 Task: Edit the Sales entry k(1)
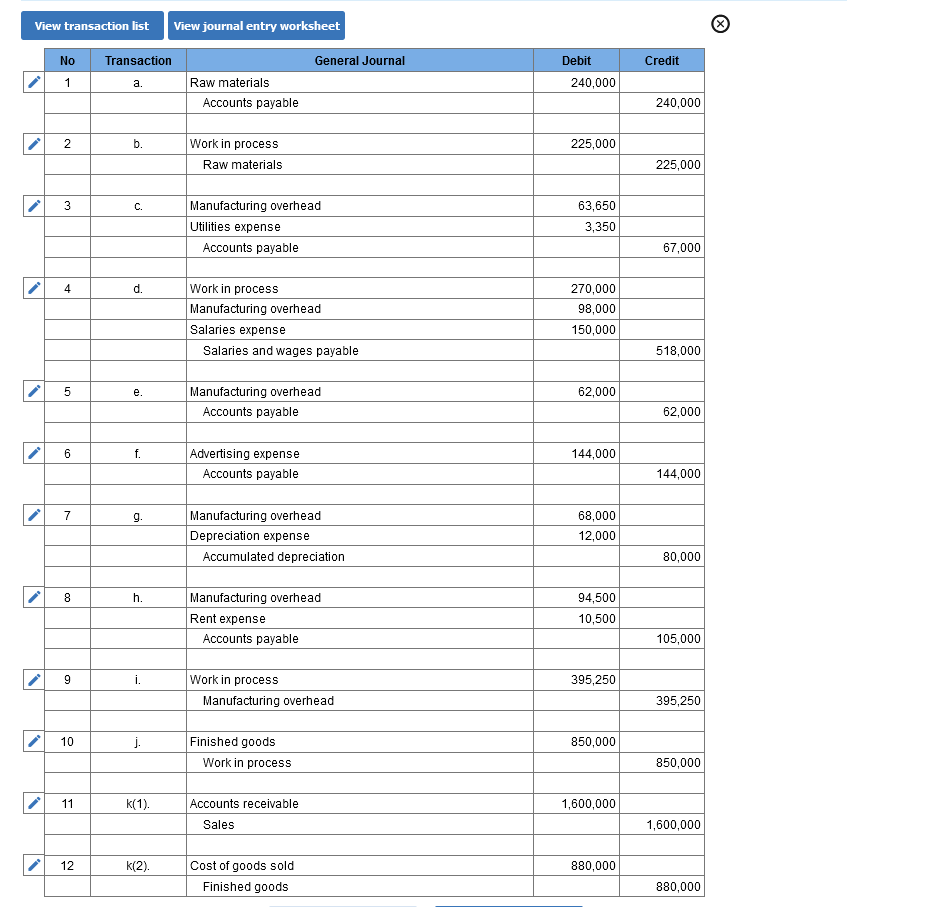[x=33, y=803]
